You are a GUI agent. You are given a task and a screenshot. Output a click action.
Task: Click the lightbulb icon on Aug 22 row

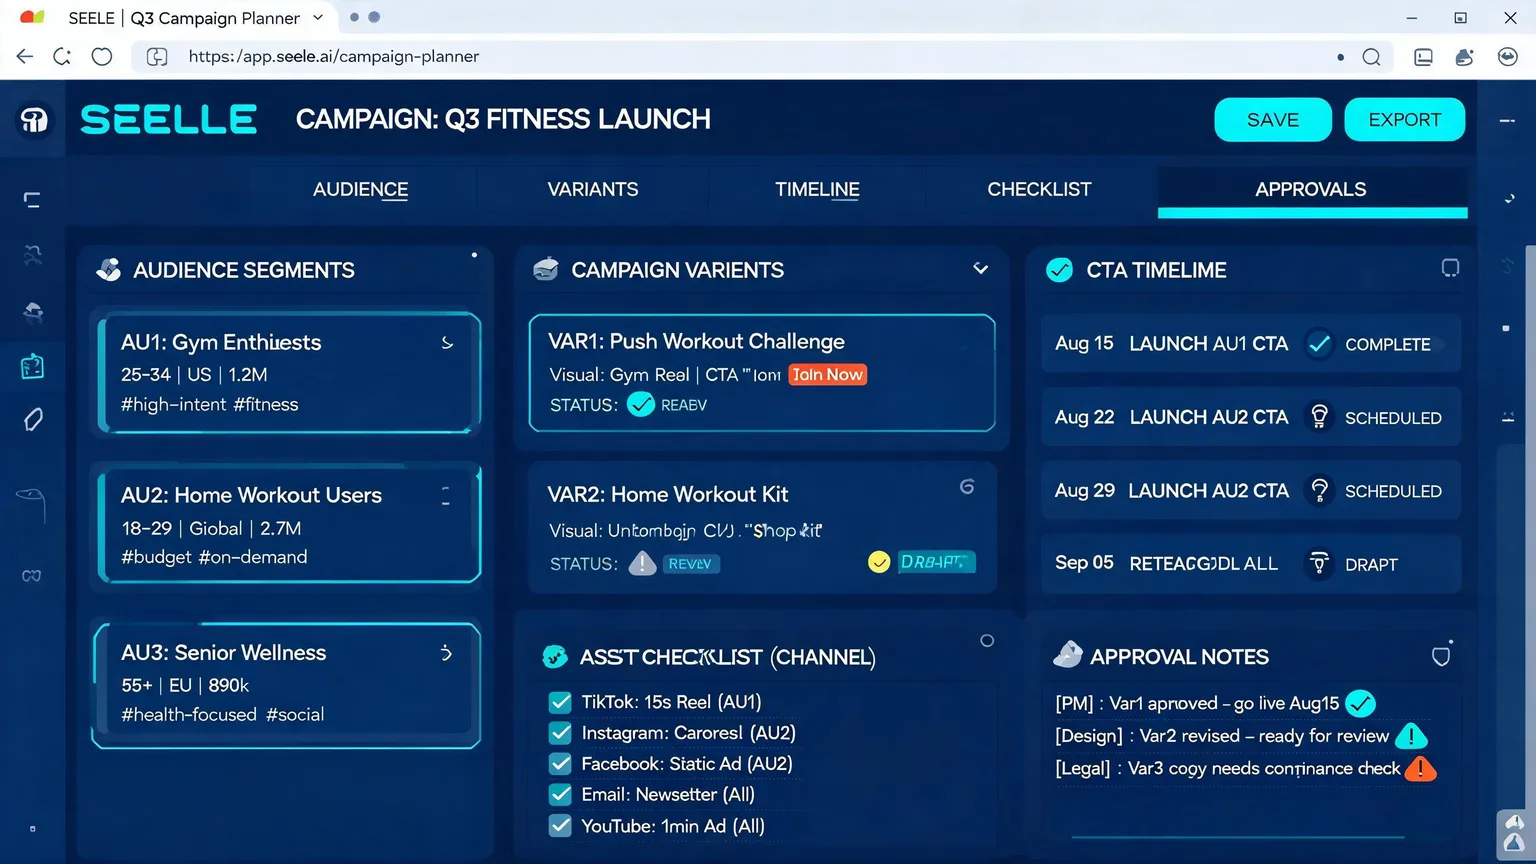[1319, 417]
